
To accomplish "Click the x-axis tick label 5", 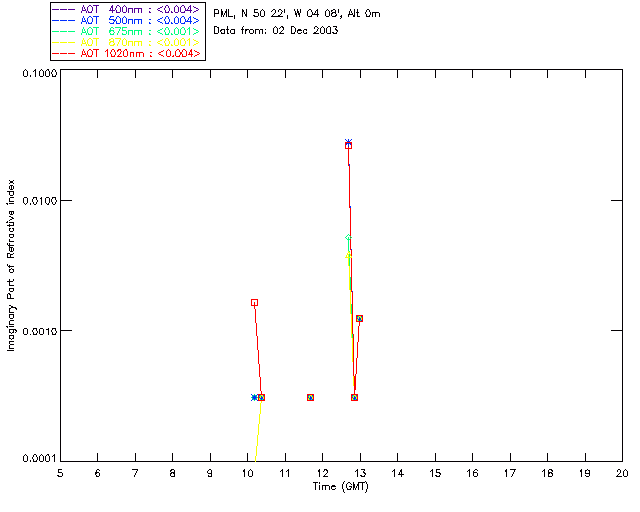I will 60,473.
